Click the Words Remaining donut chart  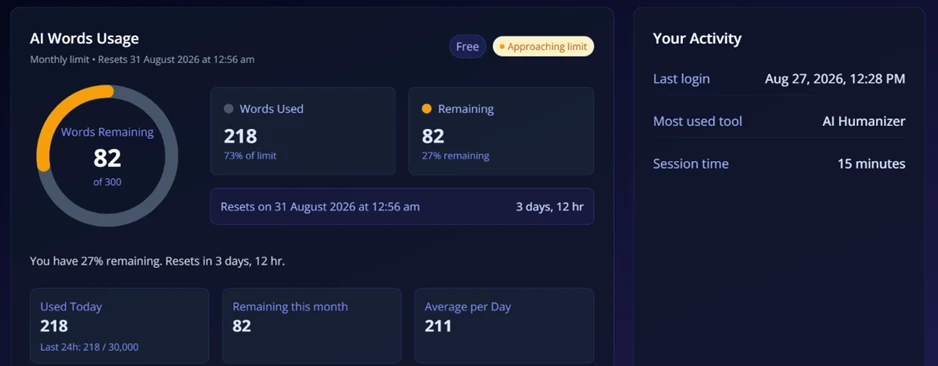coord(107,155)
